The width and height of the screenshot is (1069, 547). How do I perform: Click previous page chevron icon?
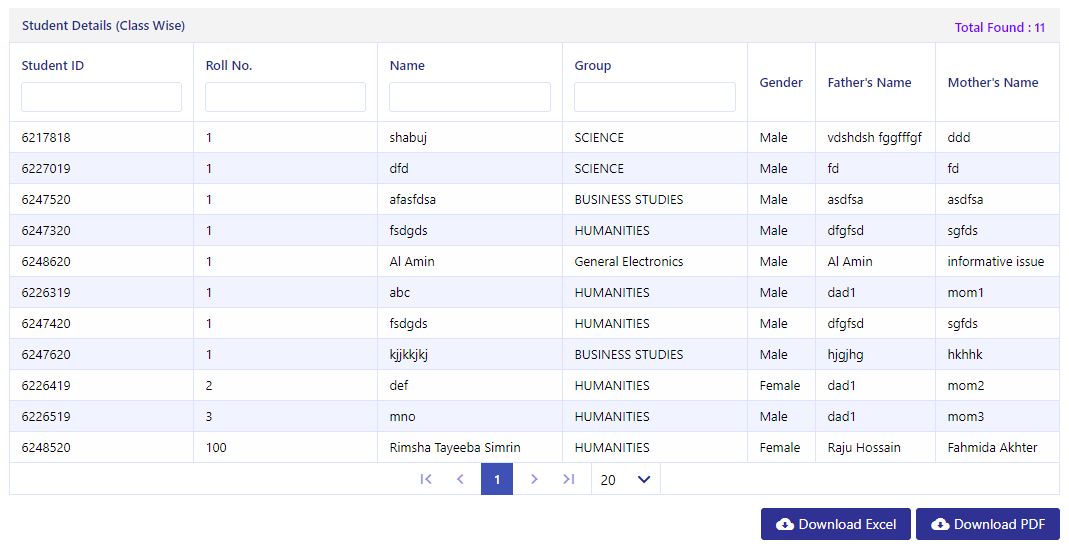click(x=460, y=479)
